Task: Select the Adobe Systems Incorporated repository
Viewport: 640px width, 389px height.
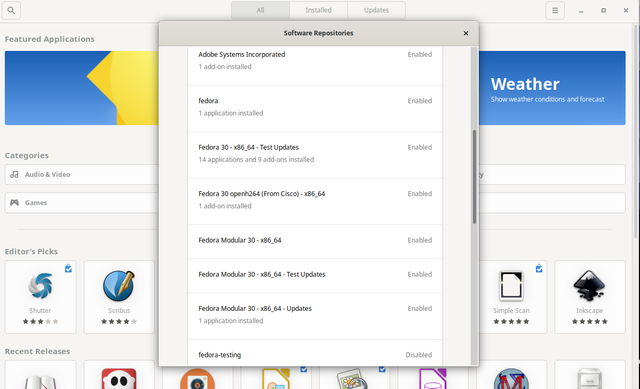Action: 315,65
